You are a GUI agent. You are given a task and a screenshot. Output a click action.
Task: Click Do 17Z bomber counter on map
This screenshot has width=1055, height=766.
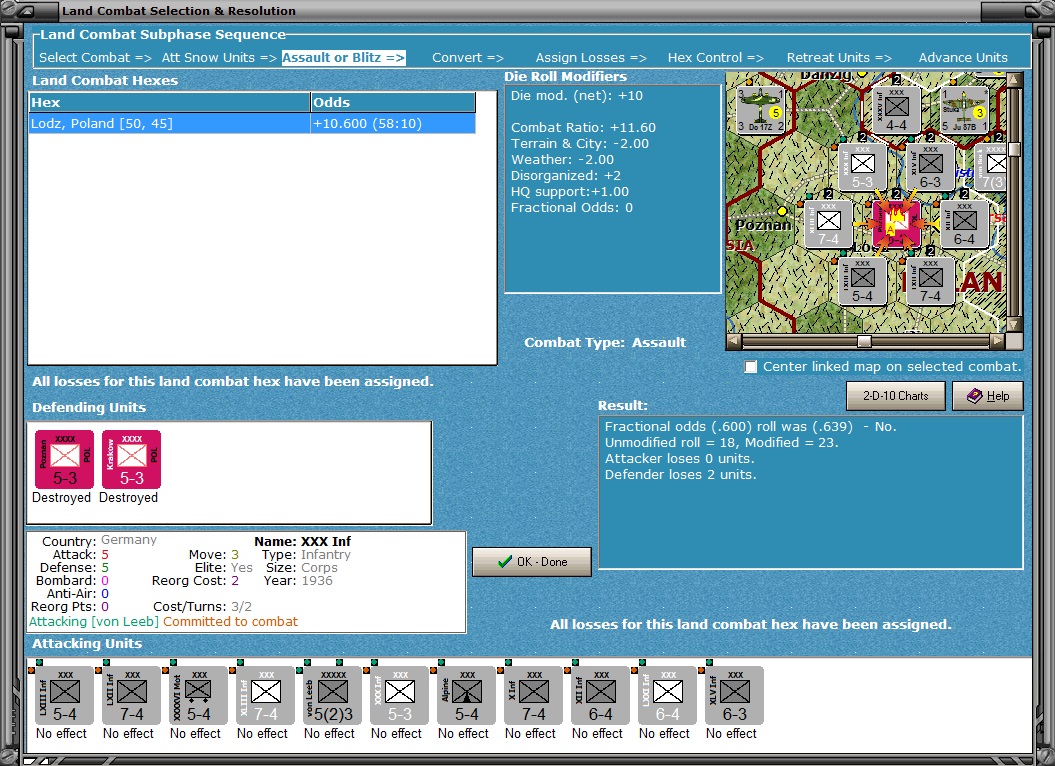760,110
